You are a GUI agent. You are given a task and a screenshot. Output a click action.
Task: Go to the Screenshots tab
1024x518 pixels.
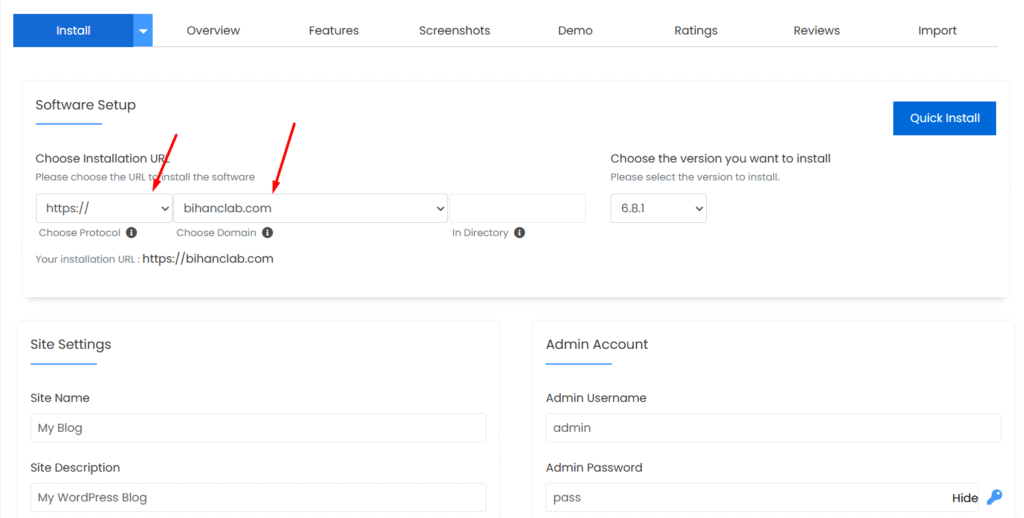[x=454, y=31]
